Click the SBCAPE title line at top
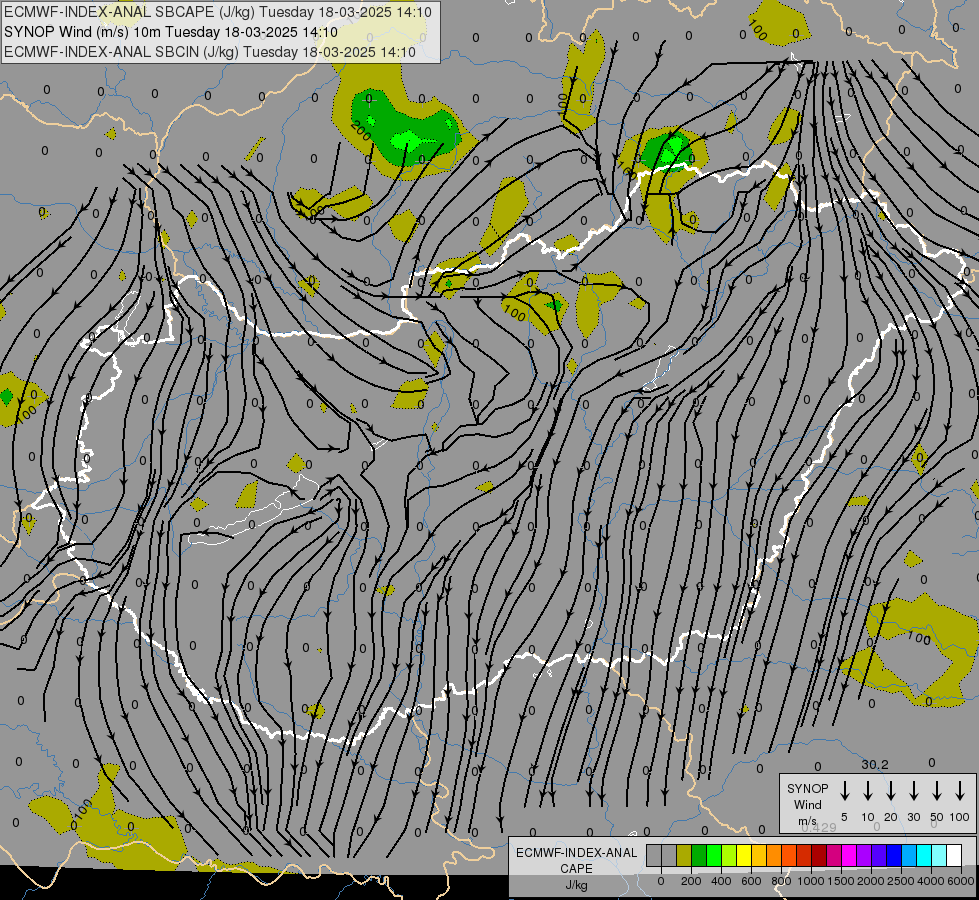Screen dimensions: 979x900 click(217, 12)
